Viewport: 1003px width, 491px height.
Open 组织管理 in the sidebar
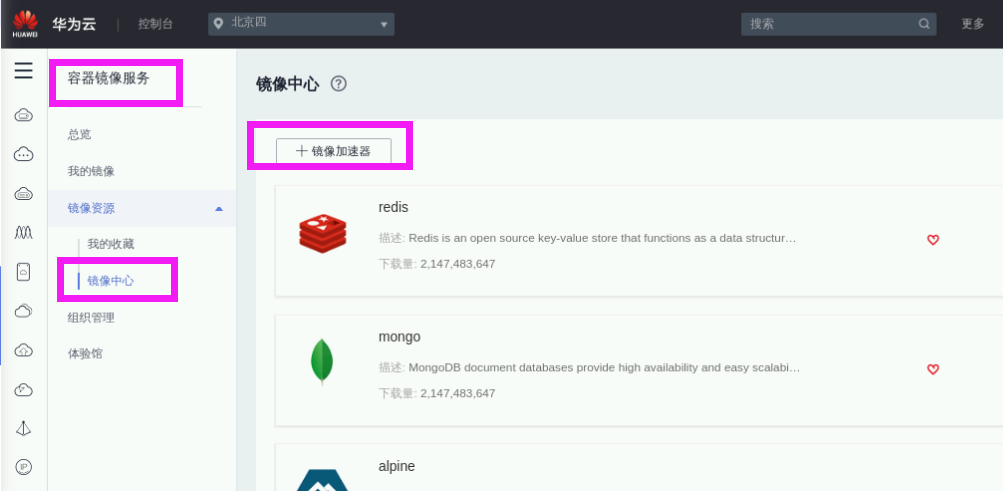click(91, 318)
